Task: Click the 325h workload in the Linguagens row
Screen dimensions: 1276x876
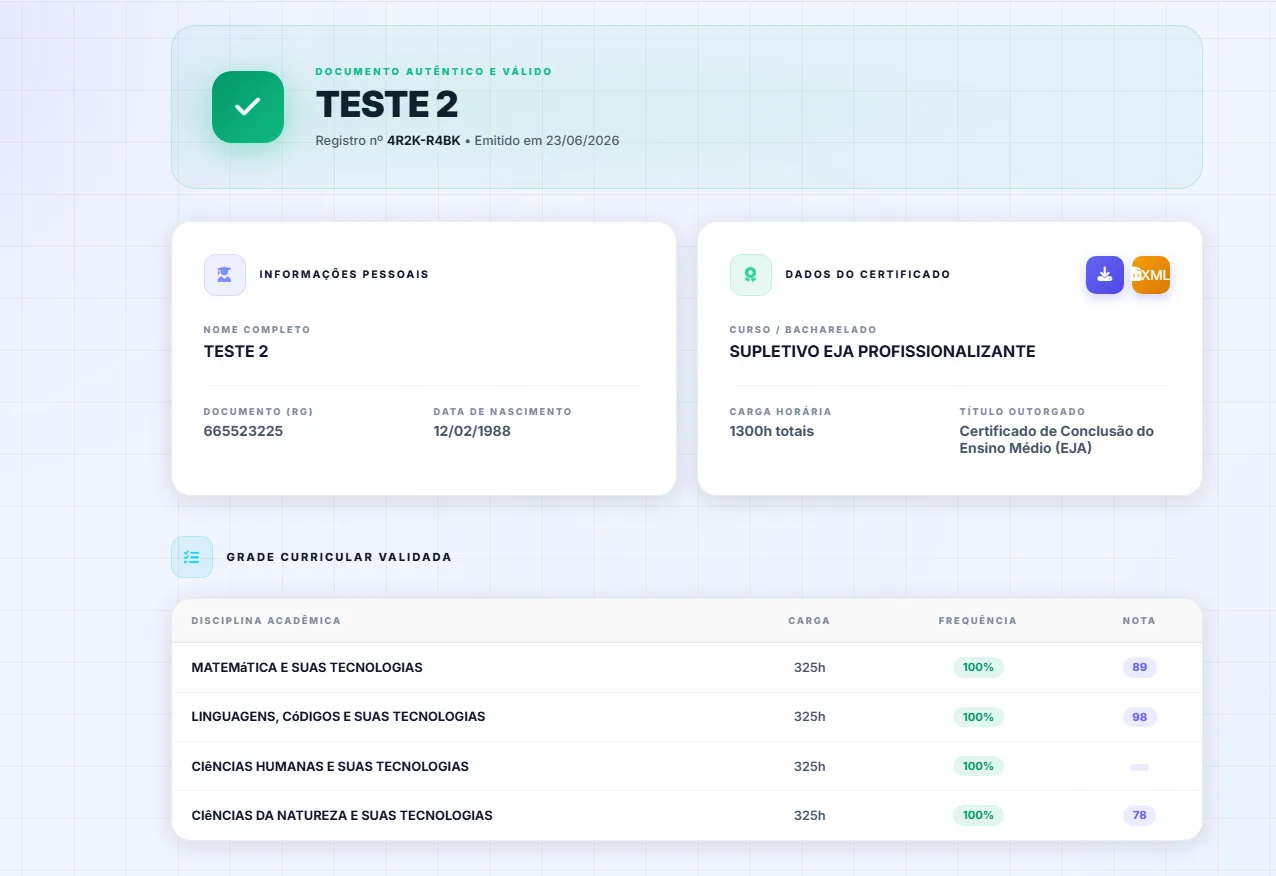Action: pos(810,717)
